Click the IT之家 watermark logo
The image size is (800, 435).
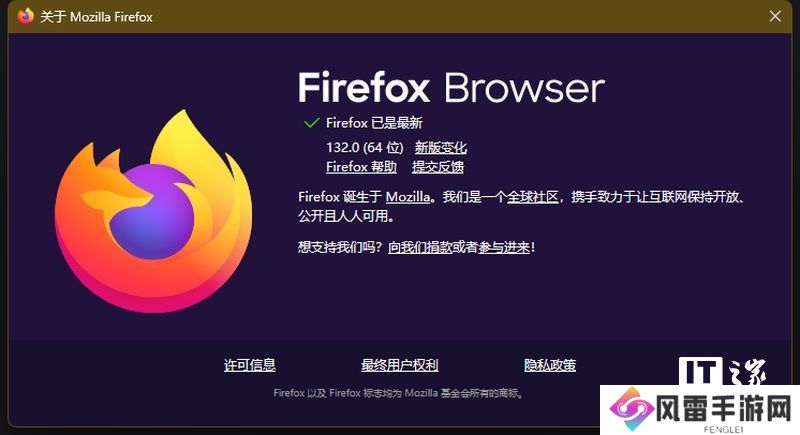[x=722, y=371]
